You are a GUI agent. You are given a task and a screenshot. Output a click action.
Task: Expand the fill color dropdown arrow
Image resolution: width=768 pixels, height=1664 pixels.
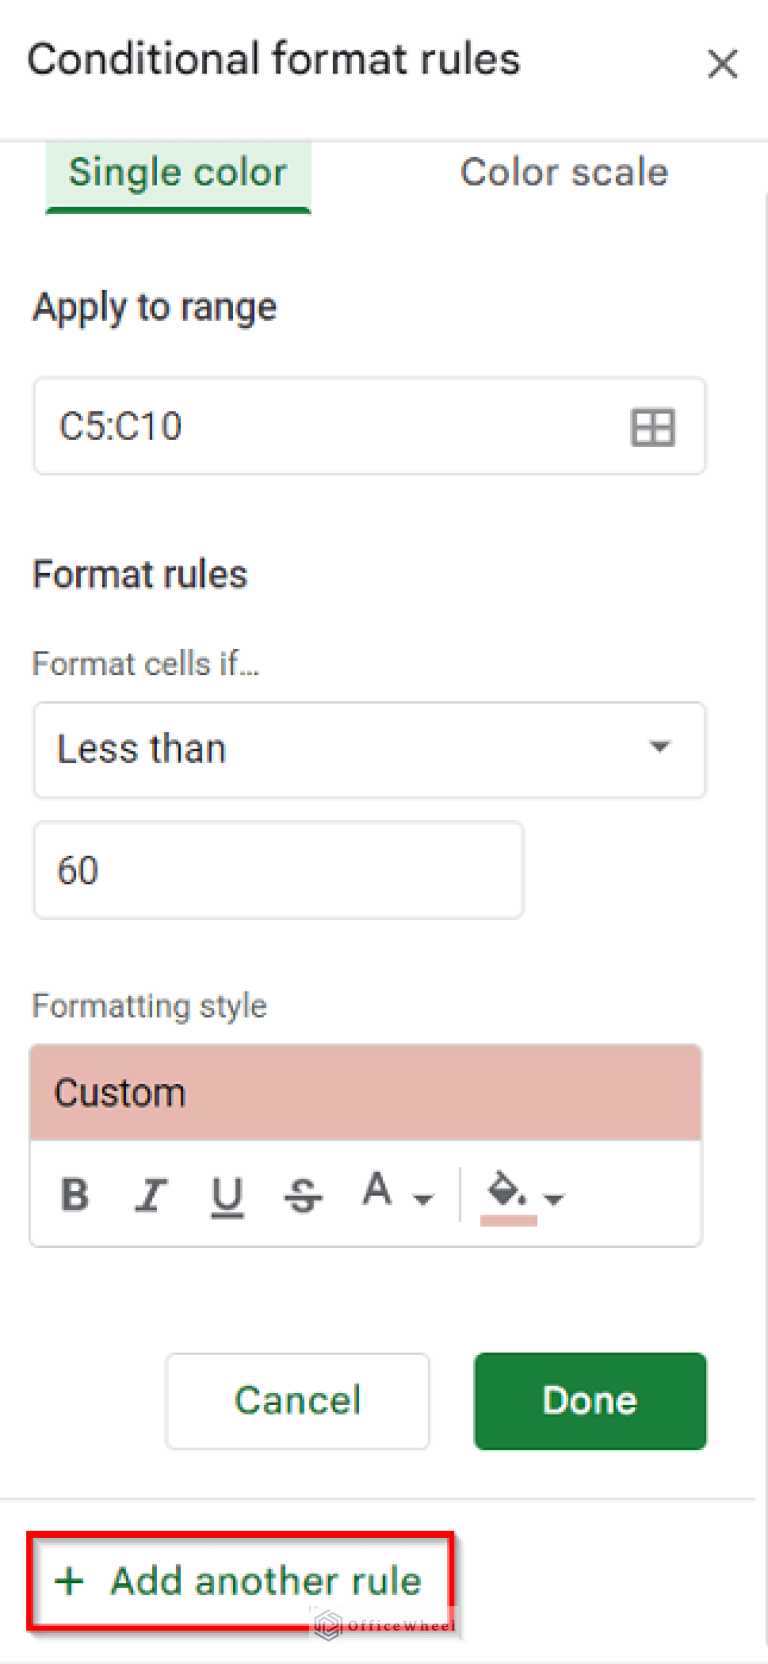point(555,1200)
